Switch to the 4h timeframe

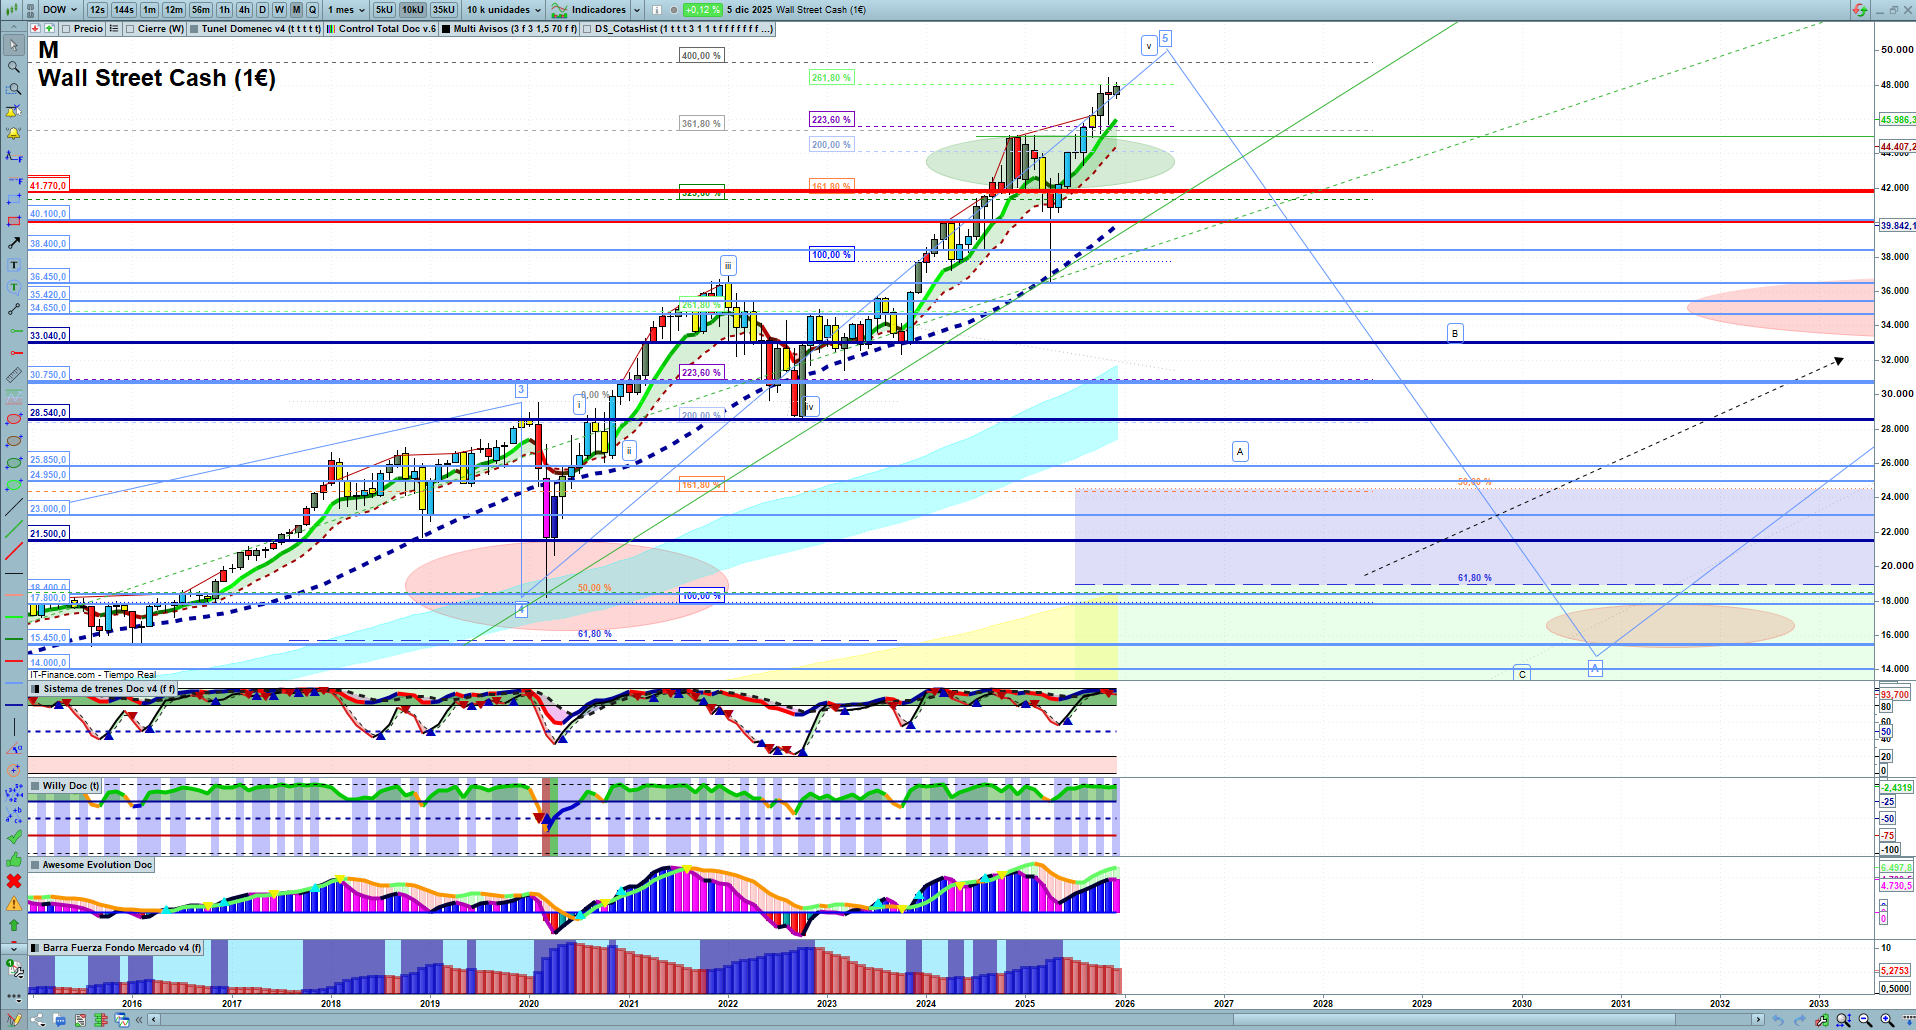244,10
